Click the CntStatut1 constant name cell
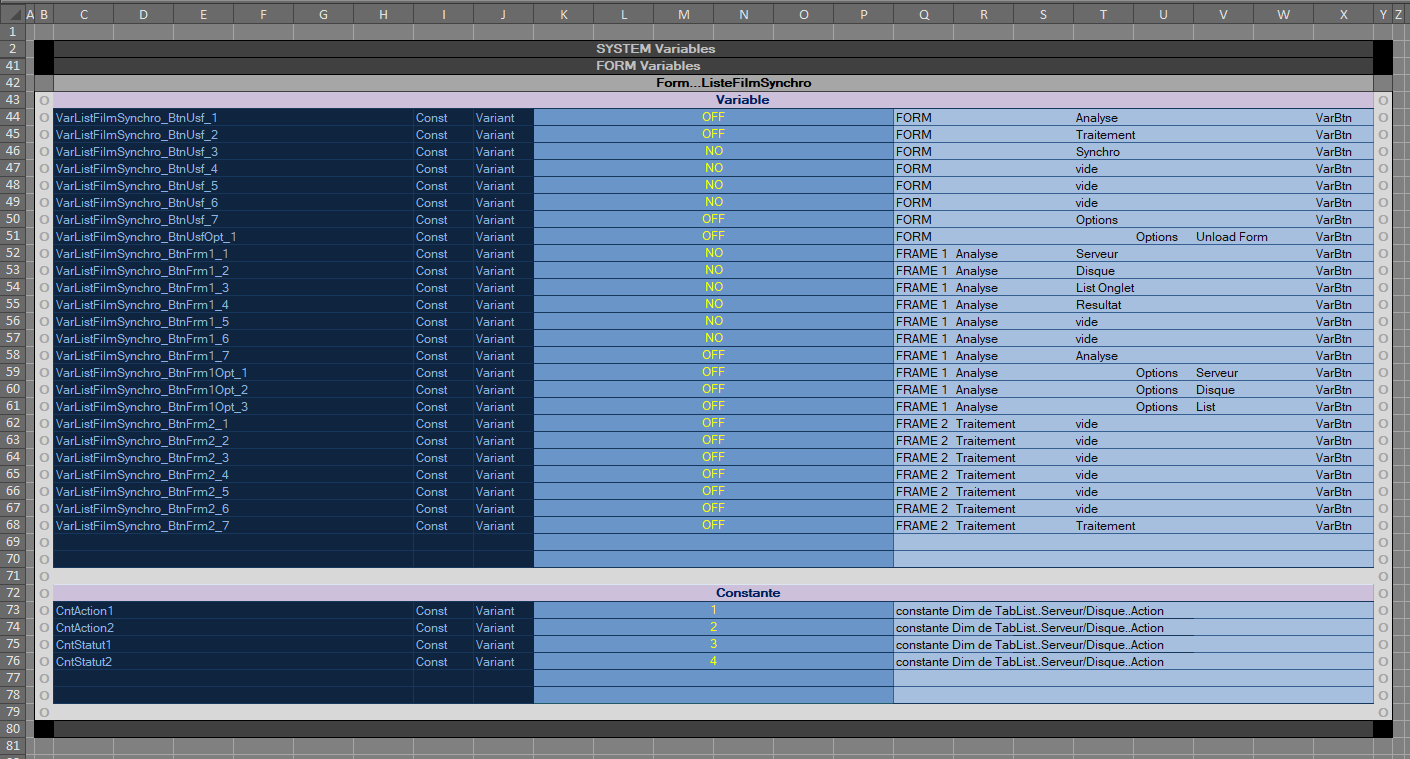Screen dimensions: 1410x759 (x=233, y=645)
